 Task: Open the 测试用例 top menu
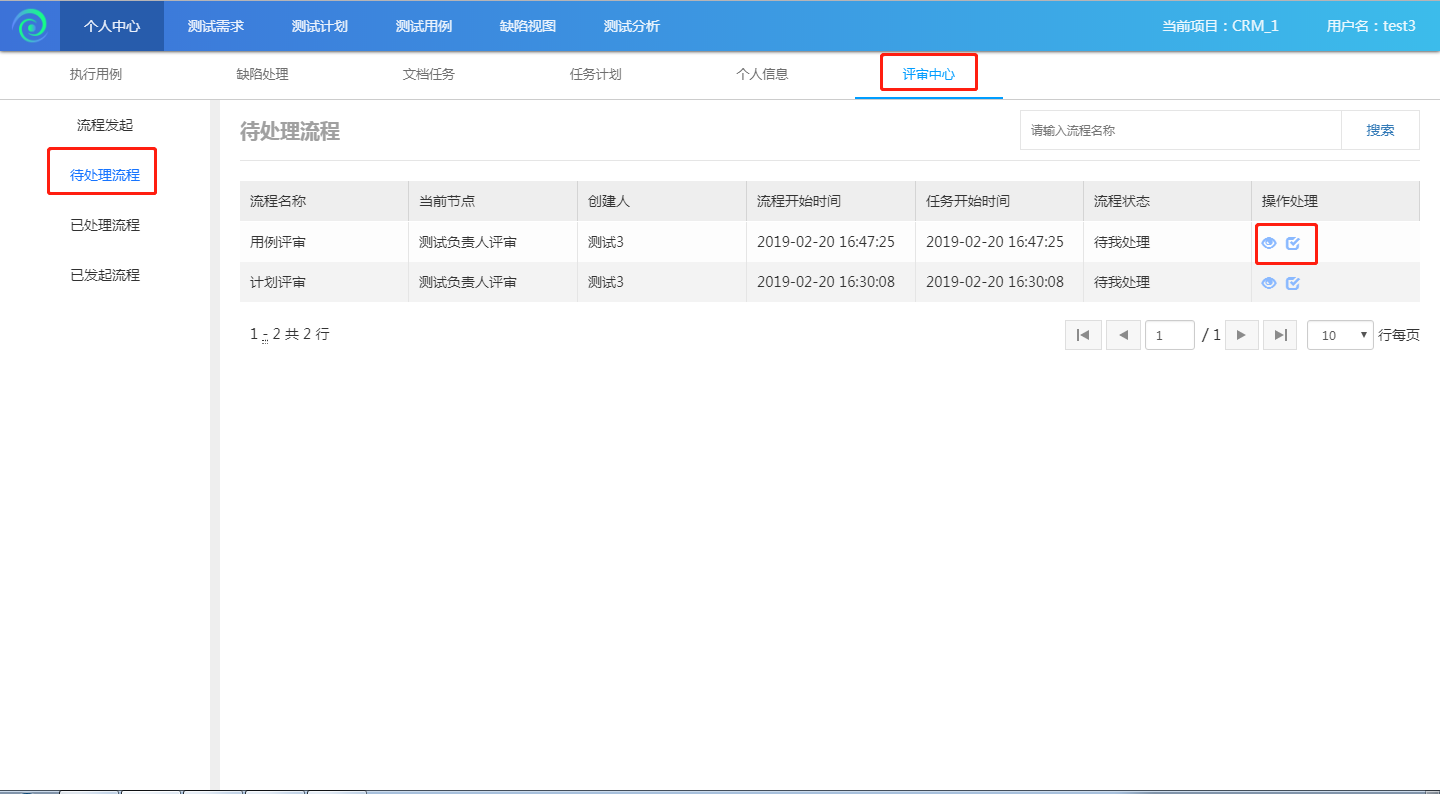(424, 26)
